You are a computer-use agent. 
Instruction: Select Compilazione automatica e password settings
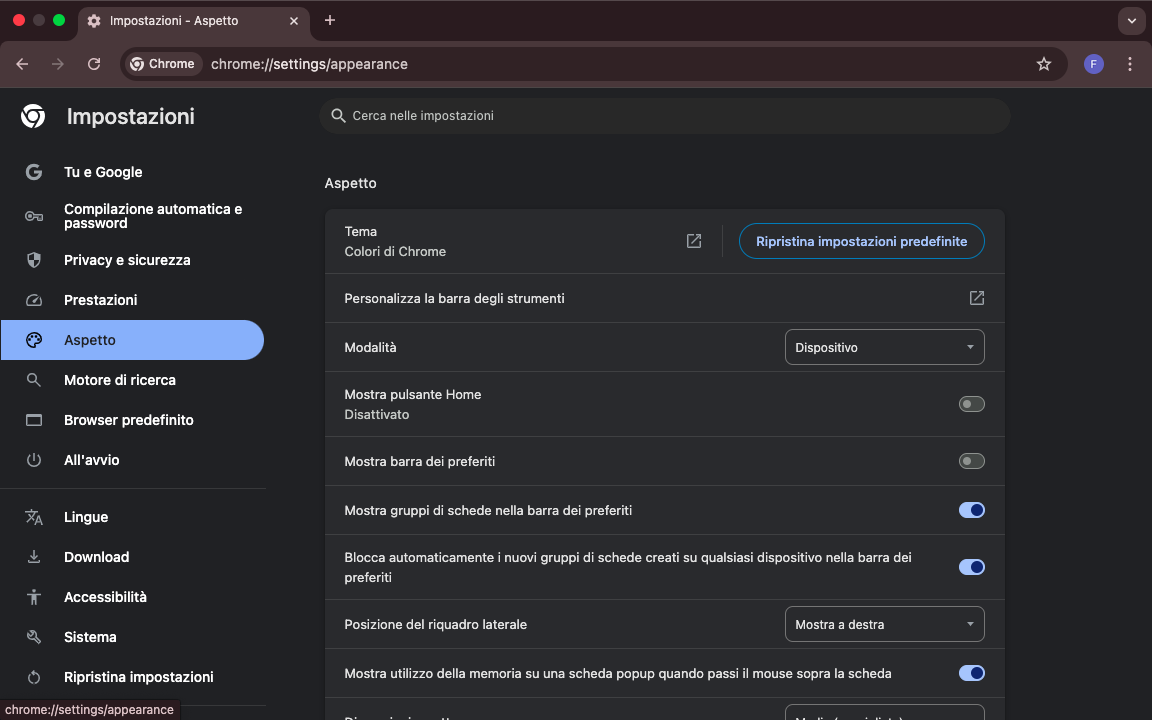152,216
